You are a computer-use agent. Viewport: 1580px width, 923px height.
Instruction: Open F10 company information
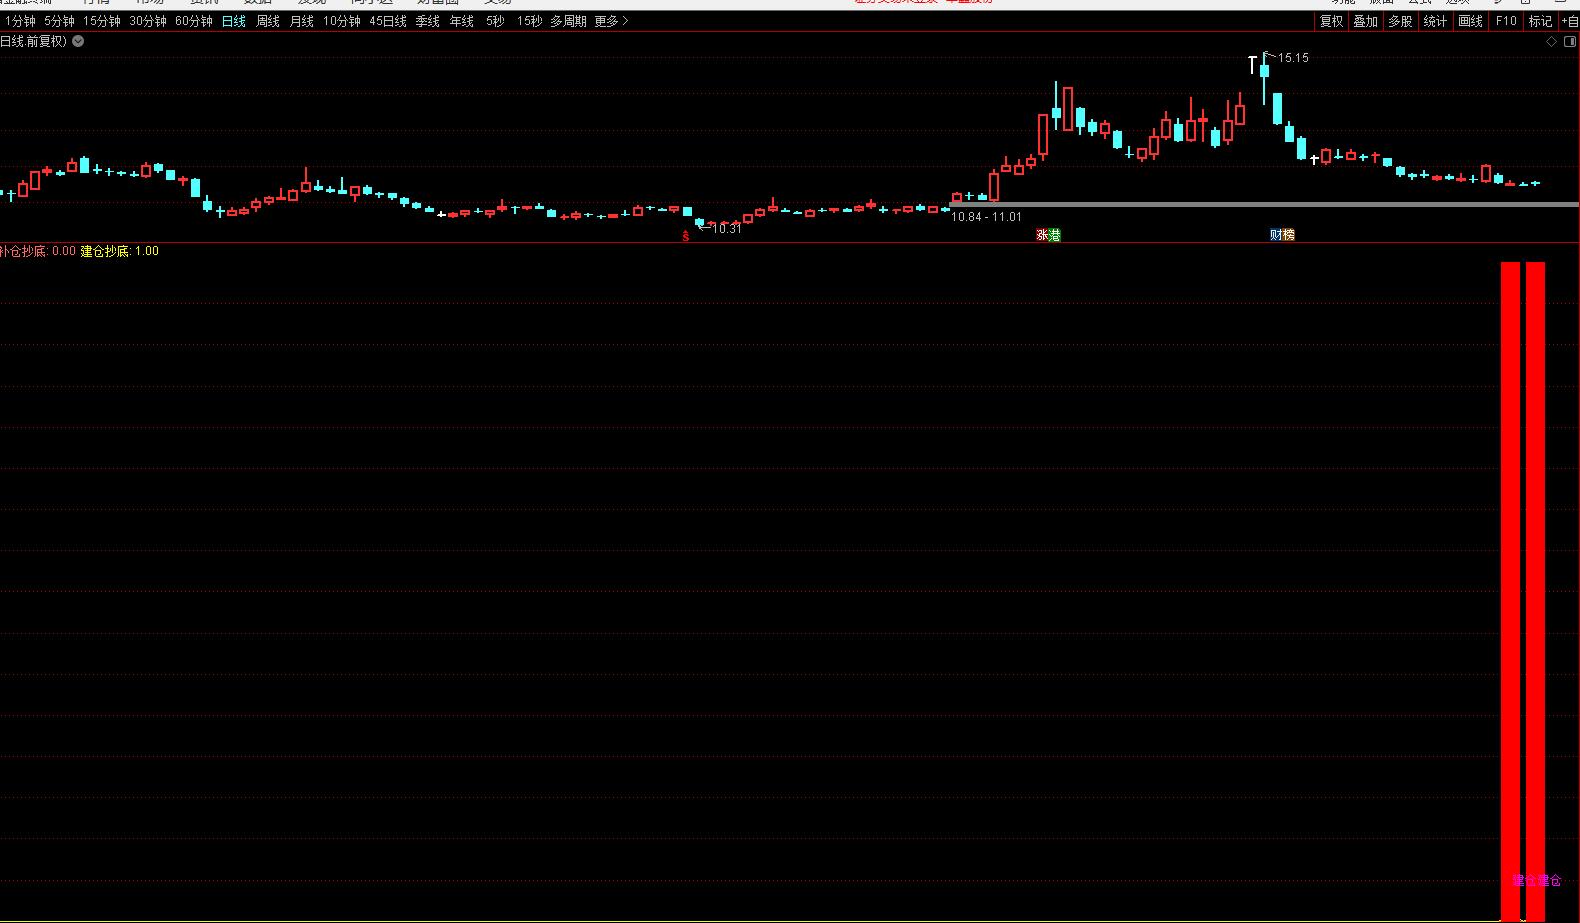click(x=1505, y=21)
